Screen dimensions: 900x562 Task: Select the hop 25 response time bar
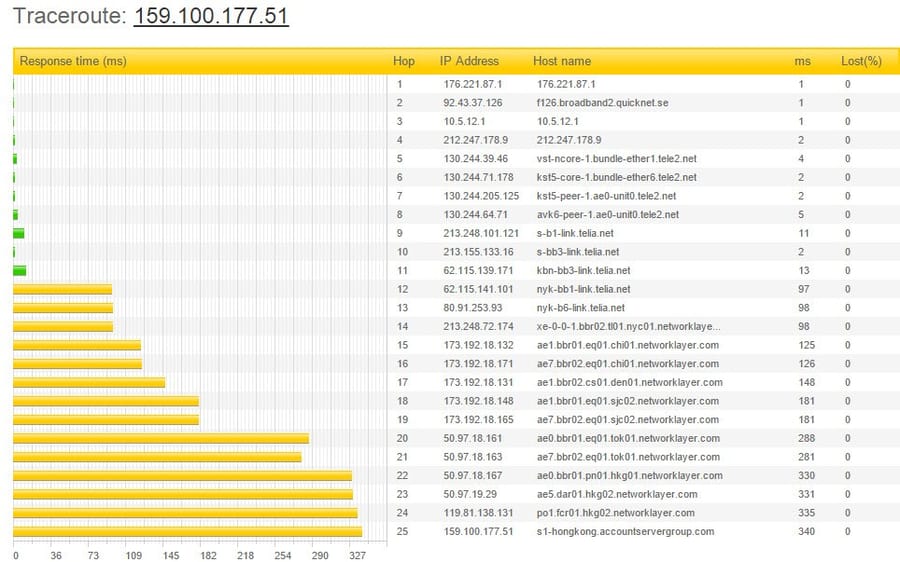(188, 532)
